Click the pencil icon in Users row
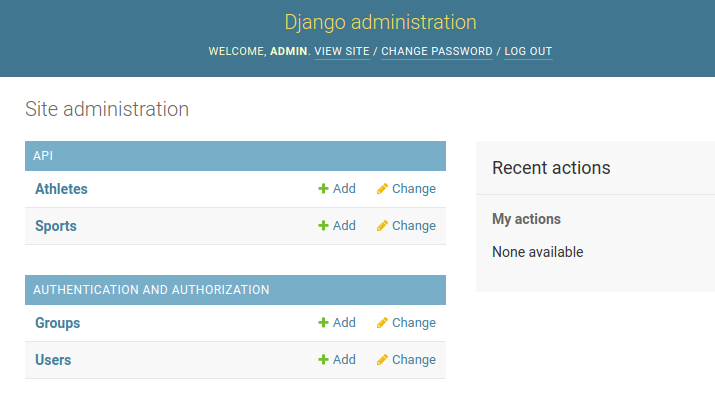The image size is (715, 416). [x=382, y=359]
